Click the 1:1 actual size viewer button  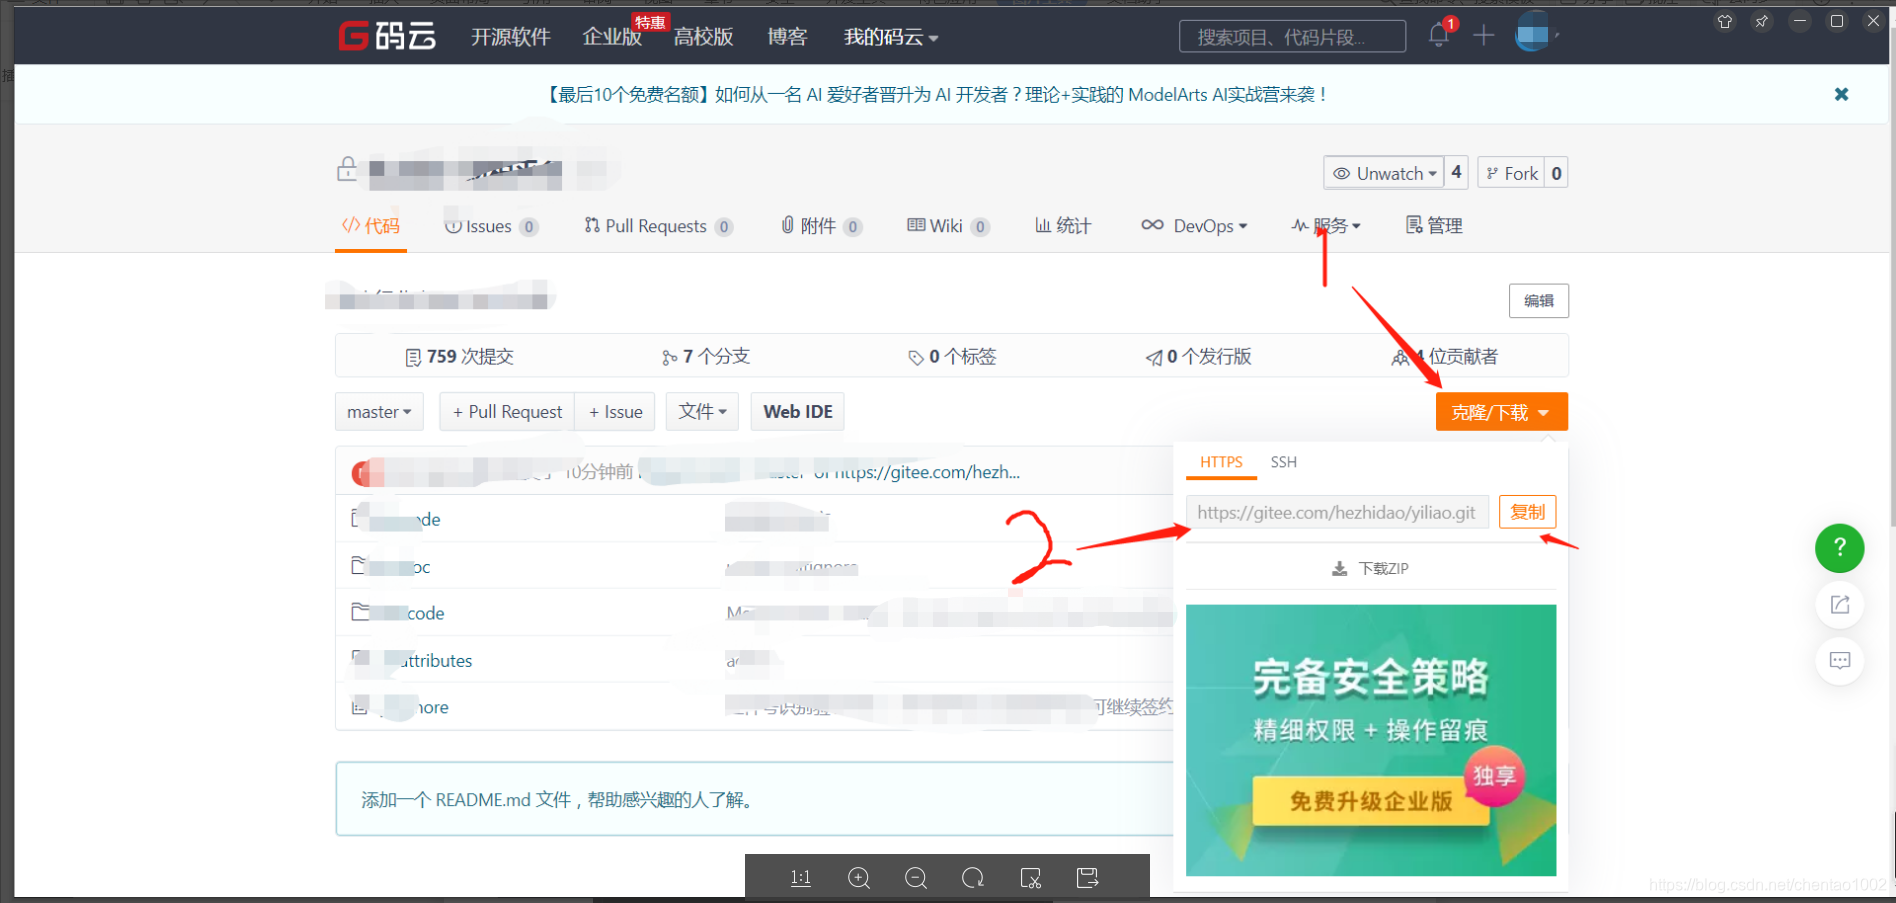click(x=801, y=878)
